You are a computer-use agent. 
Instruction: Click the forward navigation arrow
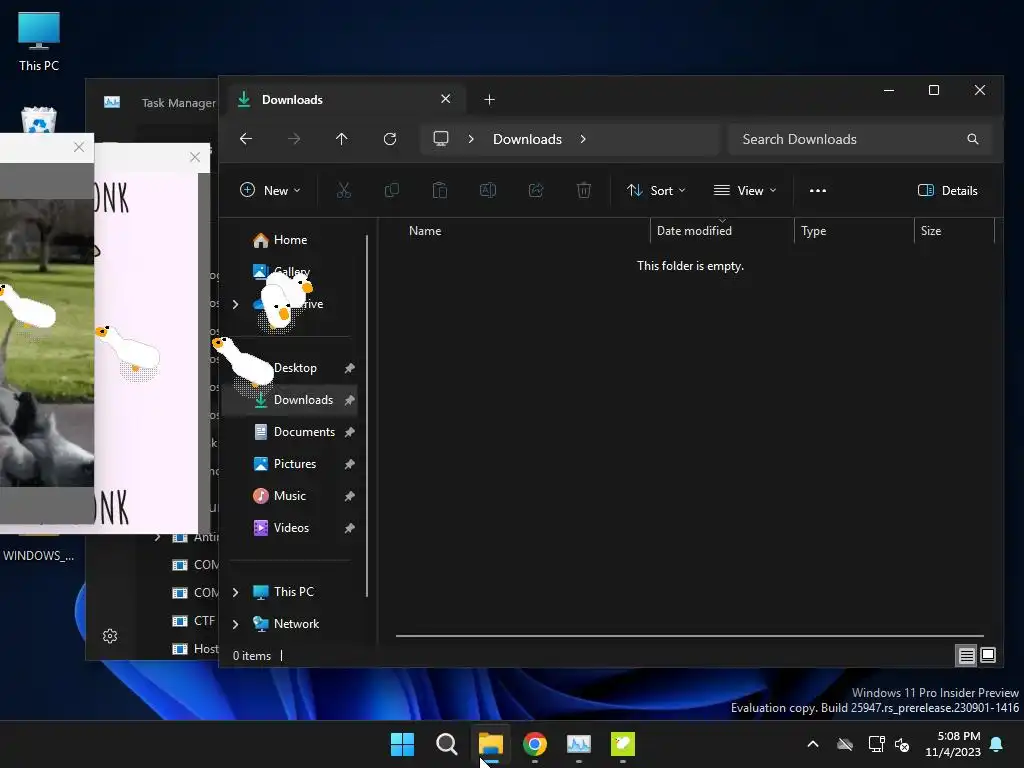(294, 138)
